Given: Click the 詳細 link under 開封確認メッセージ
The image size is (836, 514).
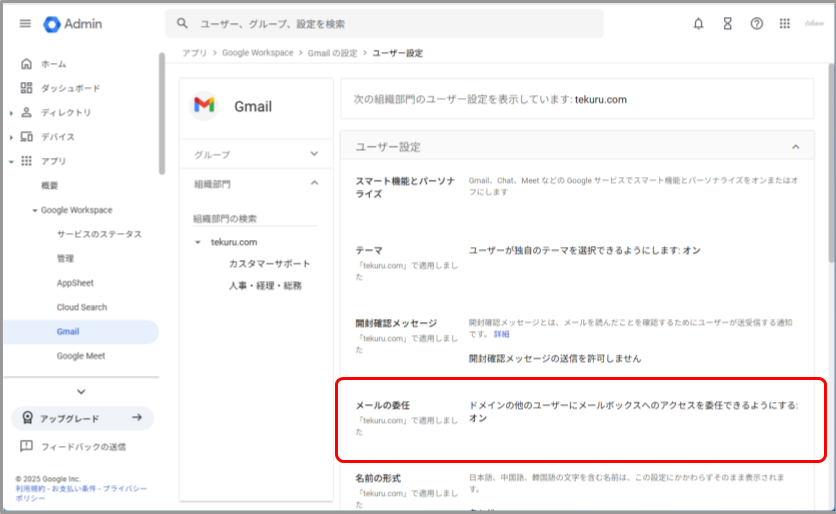Looking at the screenshot, I should pos(501,334).
